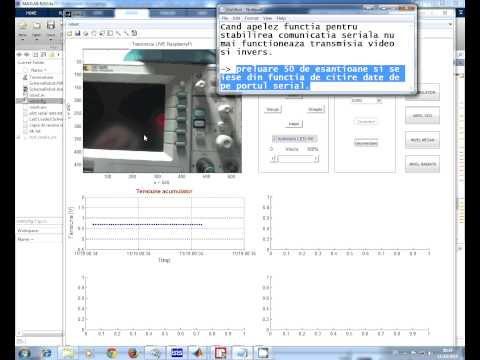Open the View menu in Notepad
The width and height of the screenshot is (480, 360).
(x=267, y=18)
